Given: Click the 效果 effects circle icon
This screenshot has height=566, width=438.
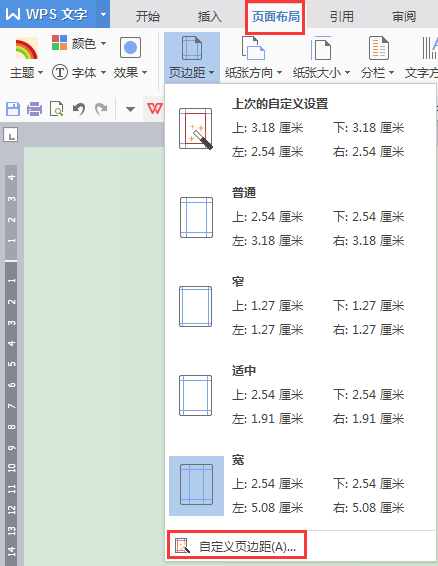Looking at the screenshot, I should 130,47.
